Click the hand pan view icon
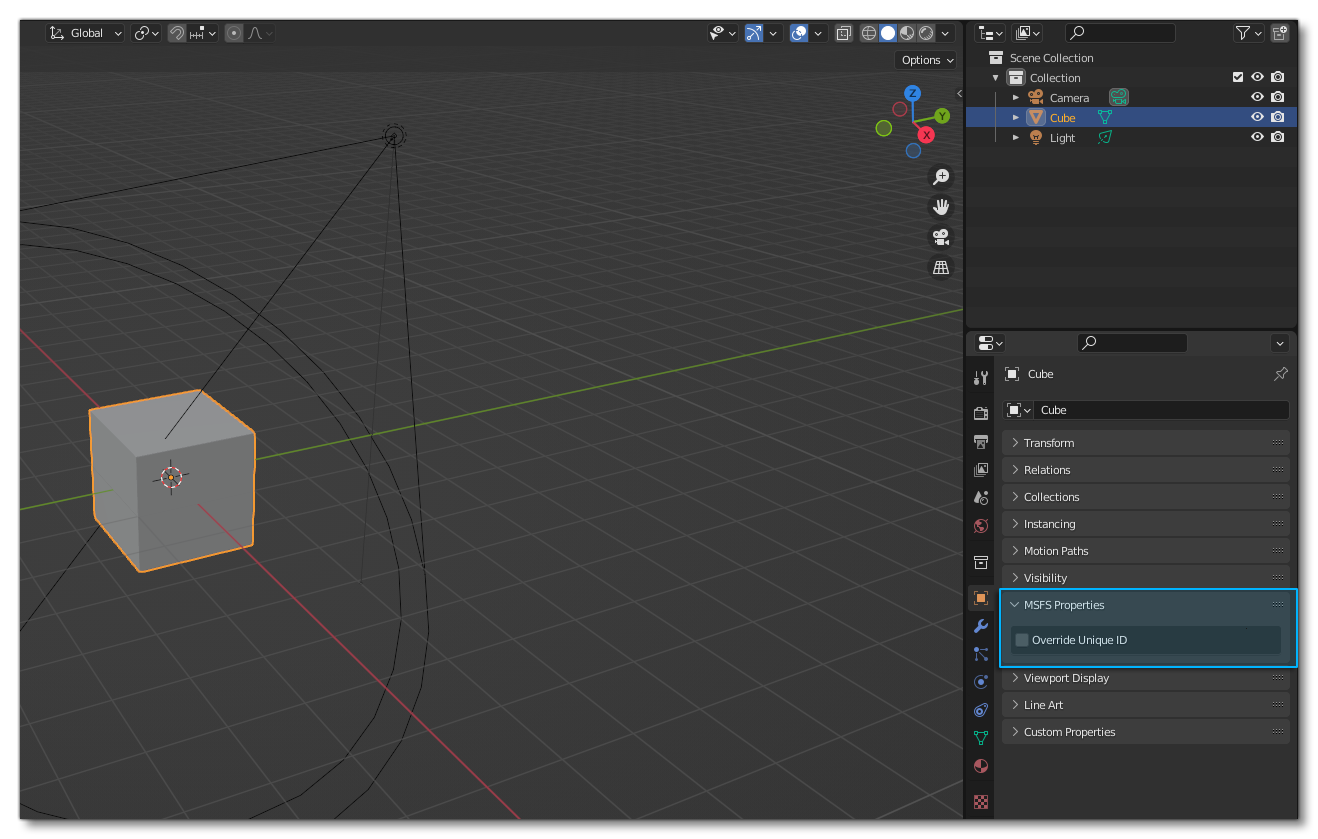Viewport: 1318px width, 839px height. [x=941, y=207]
